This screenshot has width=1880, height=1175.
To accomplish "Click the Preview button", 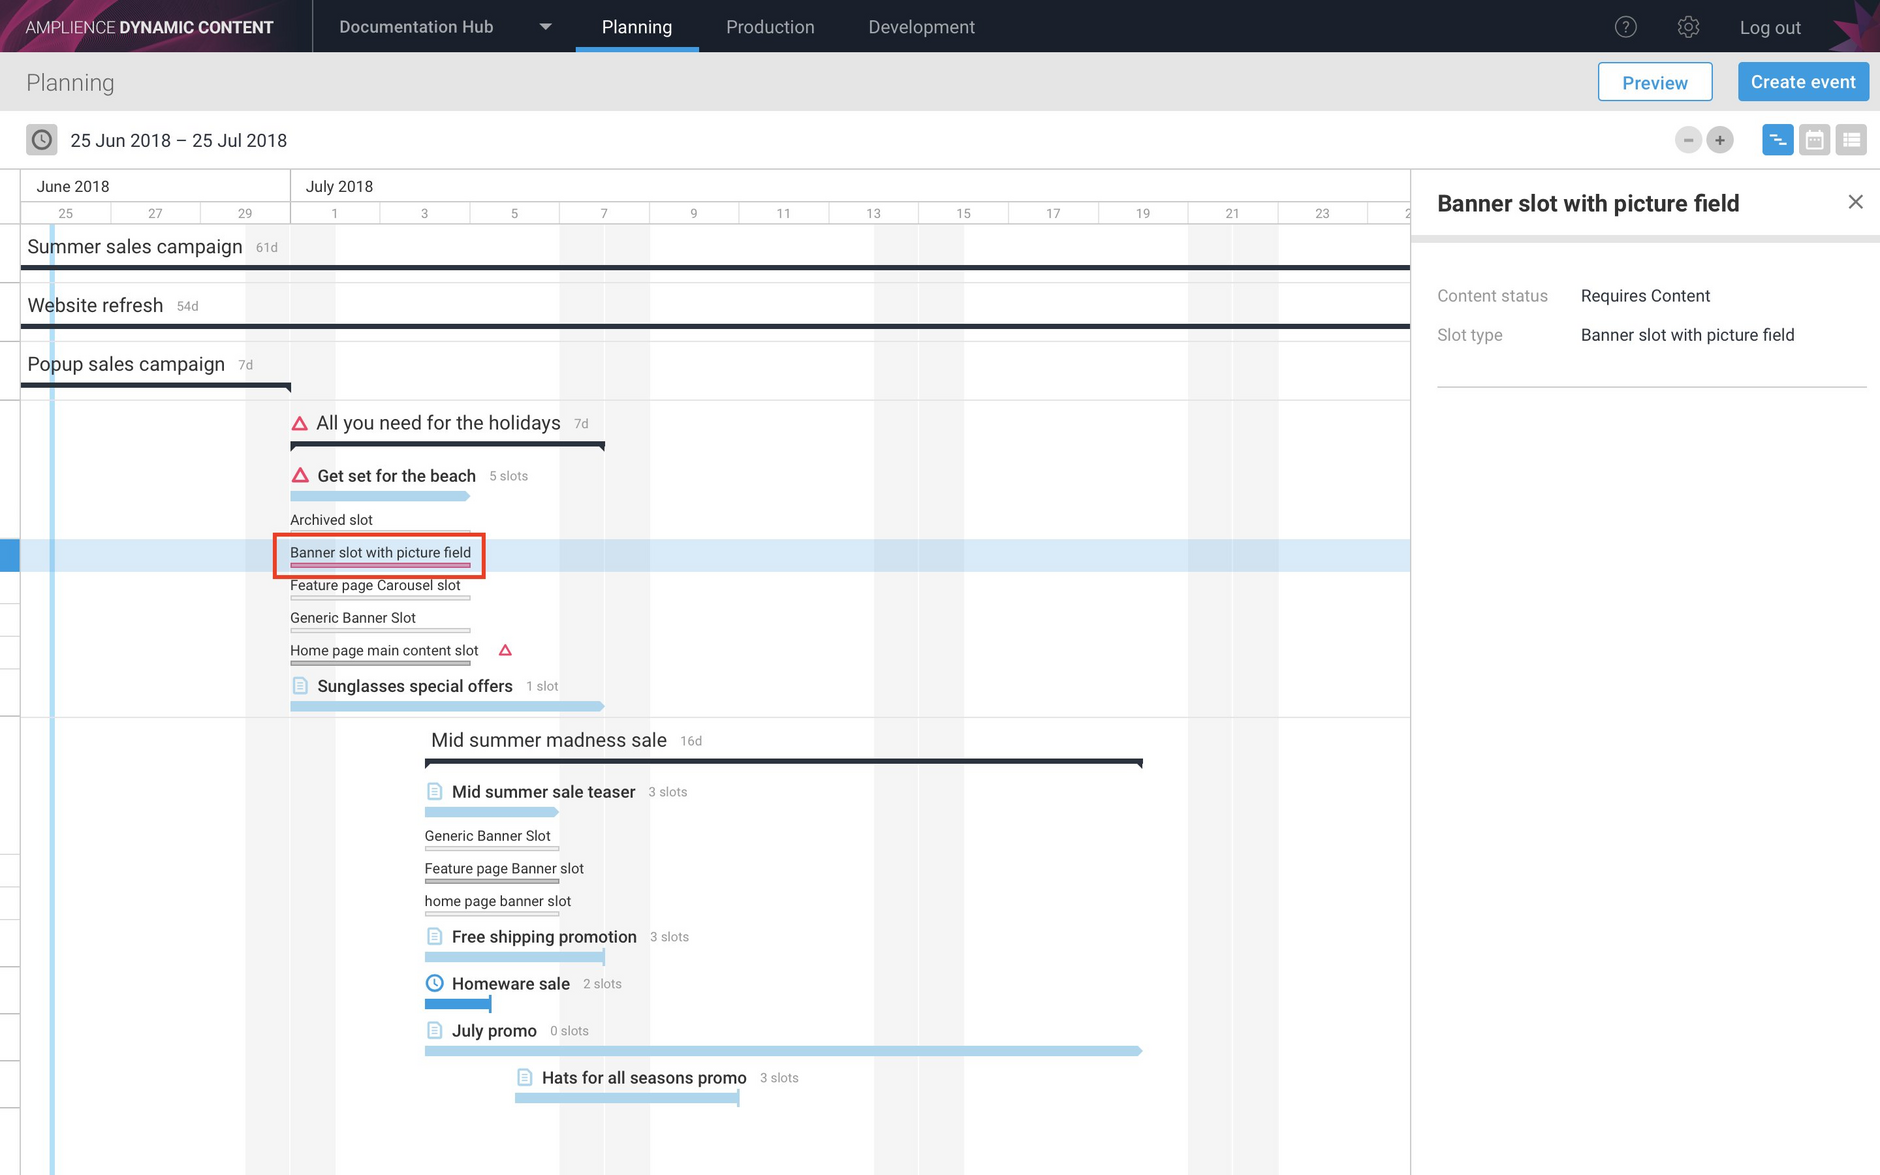I will 1655,82.
